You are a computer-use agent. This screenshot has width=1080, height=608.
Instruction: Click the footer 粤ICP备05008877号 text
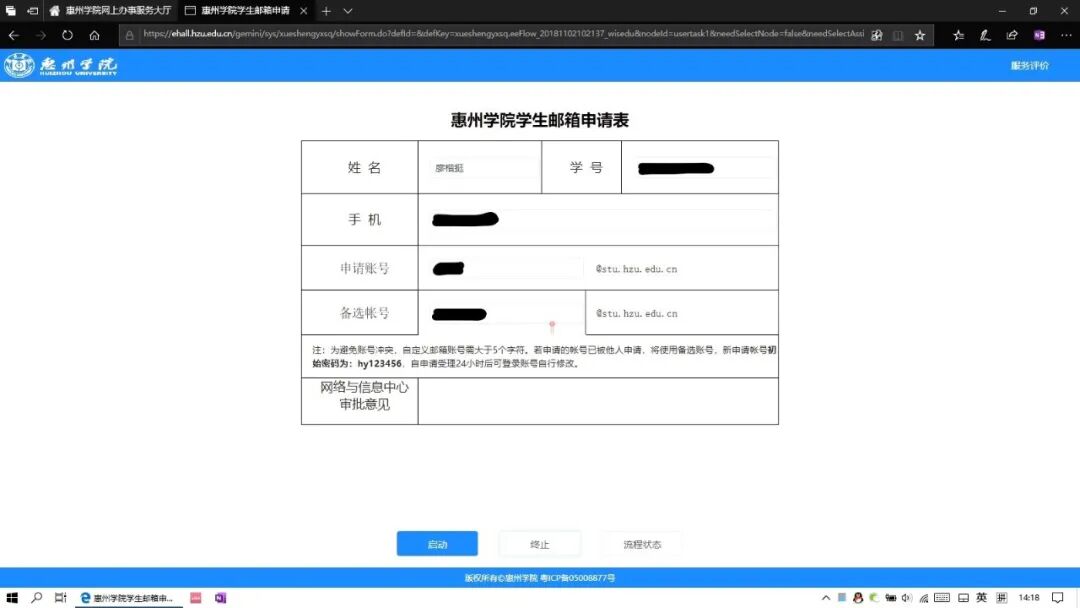pos(577,578)
